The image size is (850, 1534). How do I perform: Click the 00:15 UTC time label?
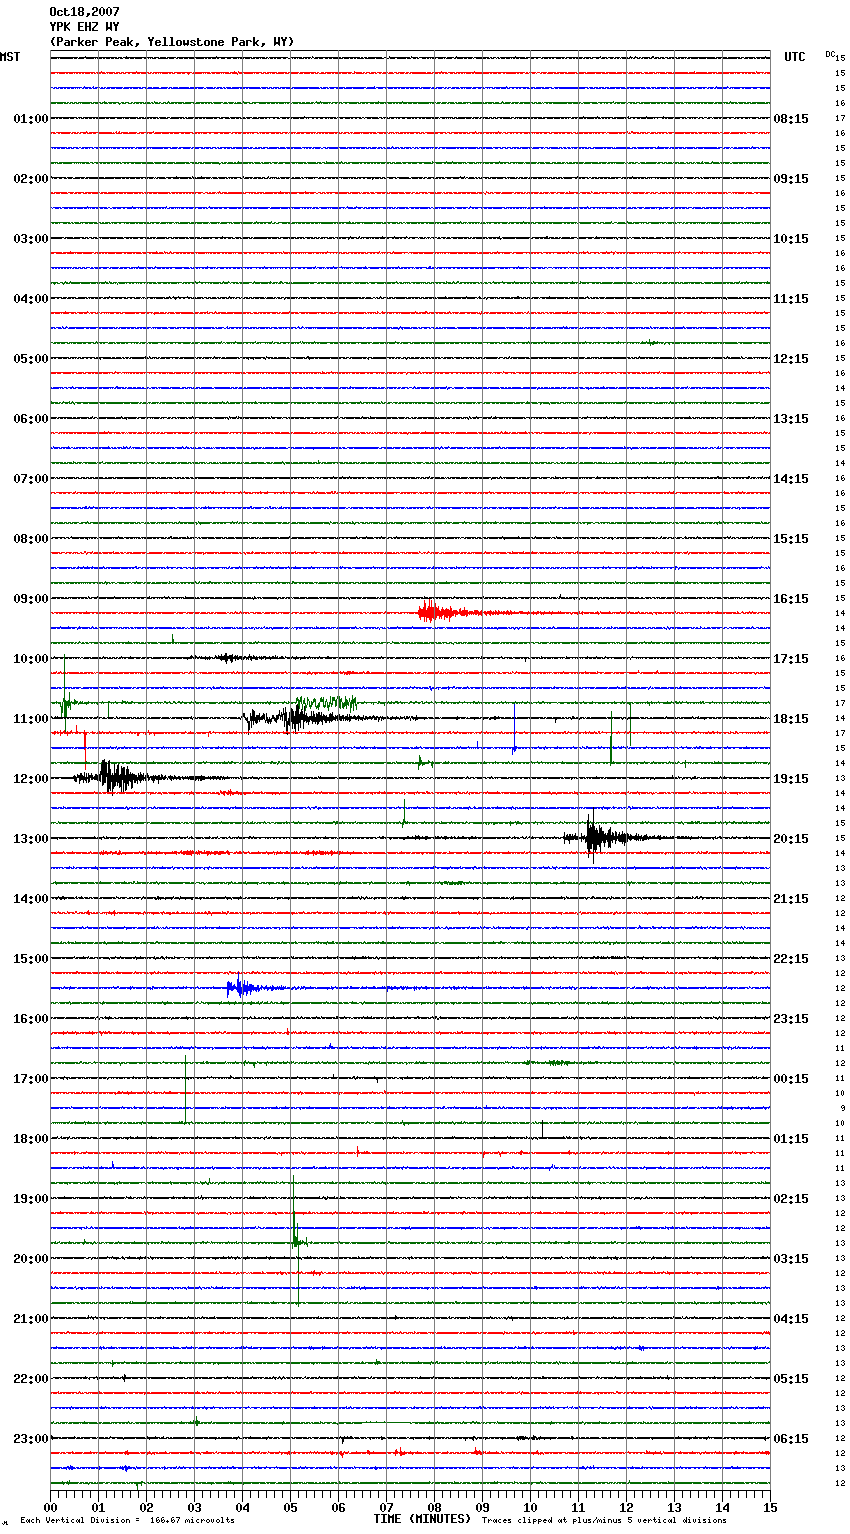pos(791,1079)
